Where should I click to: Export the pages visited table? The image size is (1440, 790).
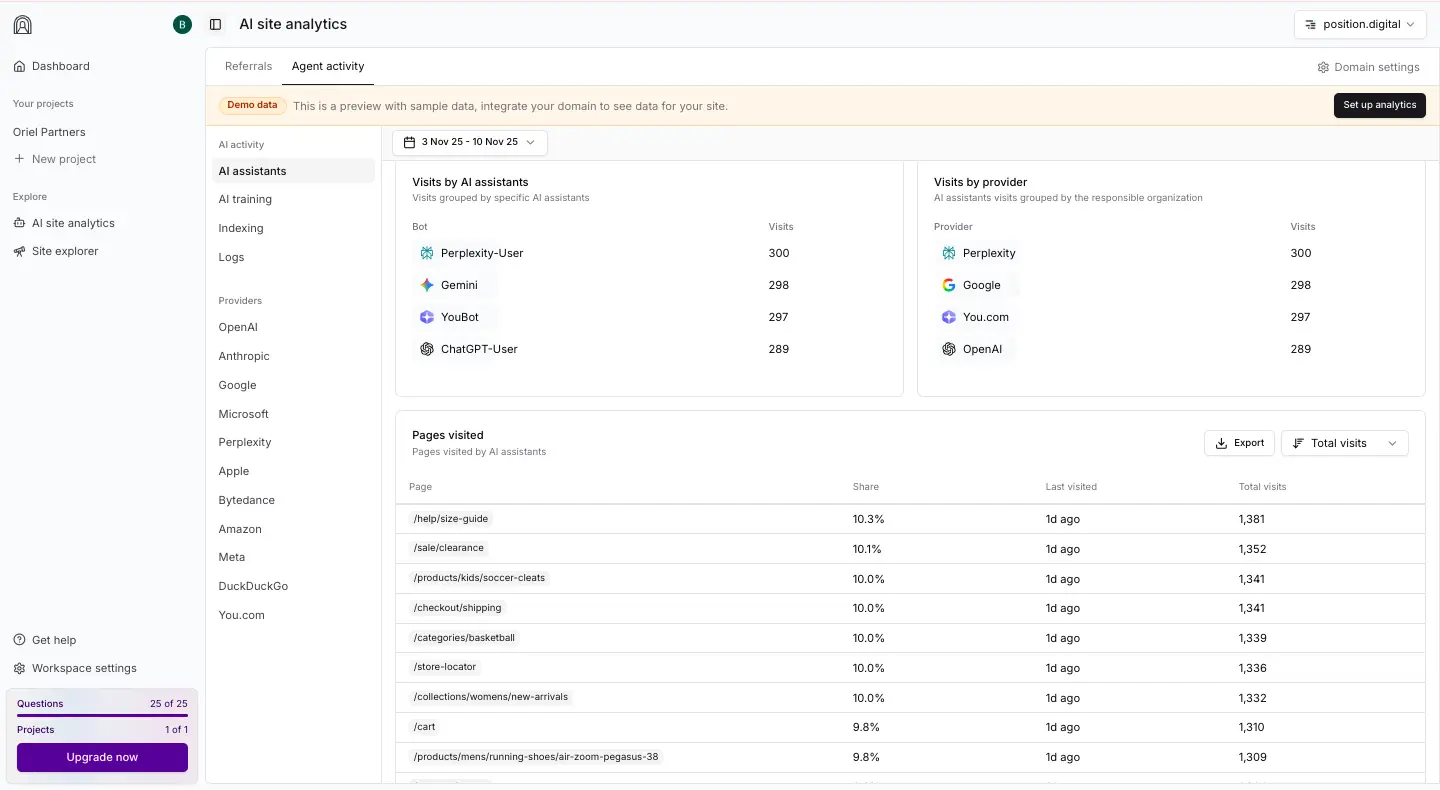pyautogui.click(x=1239, y=443)
